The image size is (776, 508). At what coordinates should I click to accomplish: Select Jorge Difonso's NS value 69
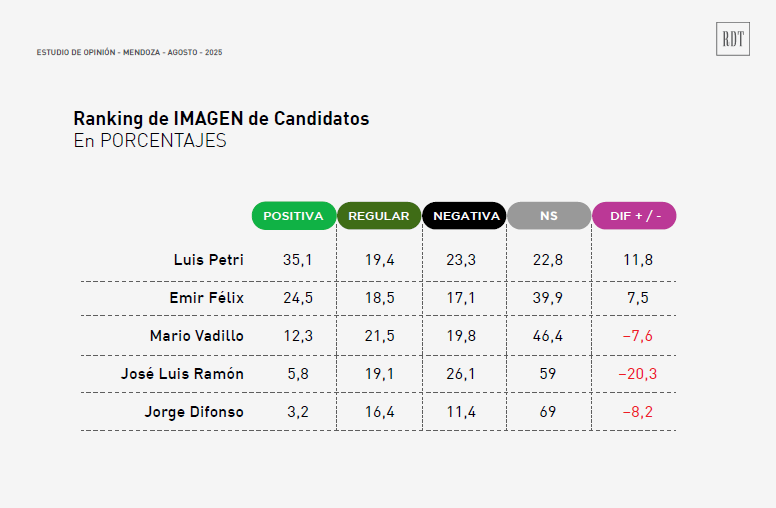pos(548,412)
